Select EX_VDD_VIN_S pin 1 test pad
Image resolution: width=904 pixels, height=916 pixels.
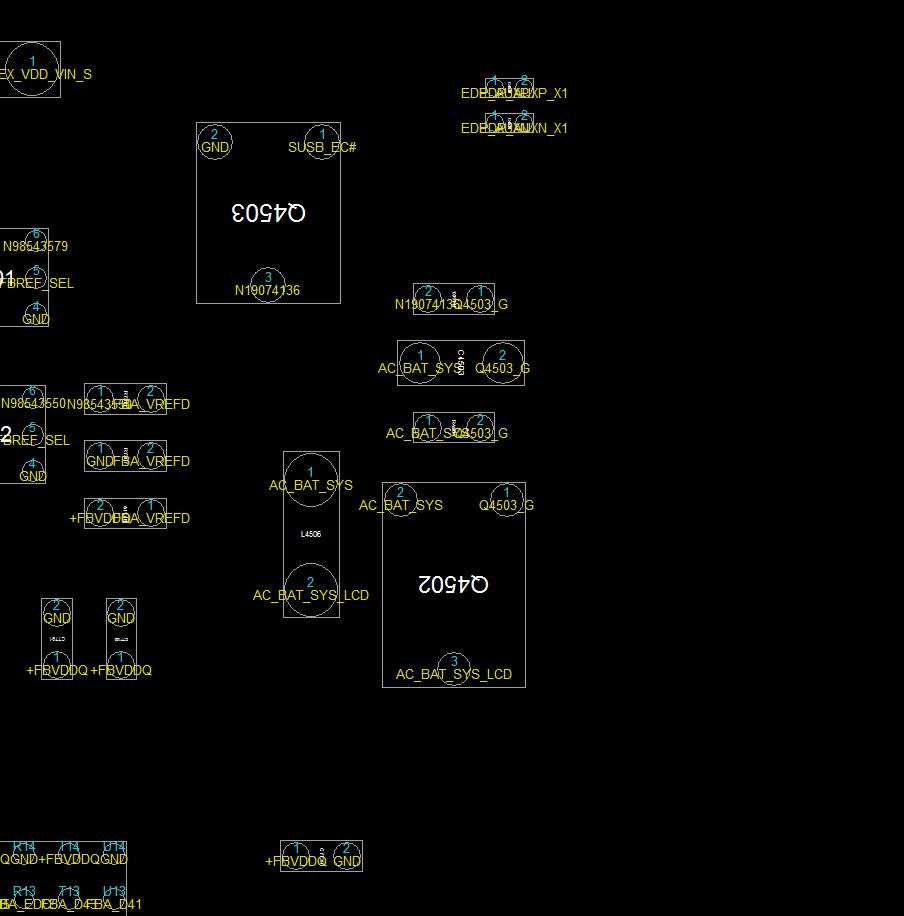click(32, 69)
